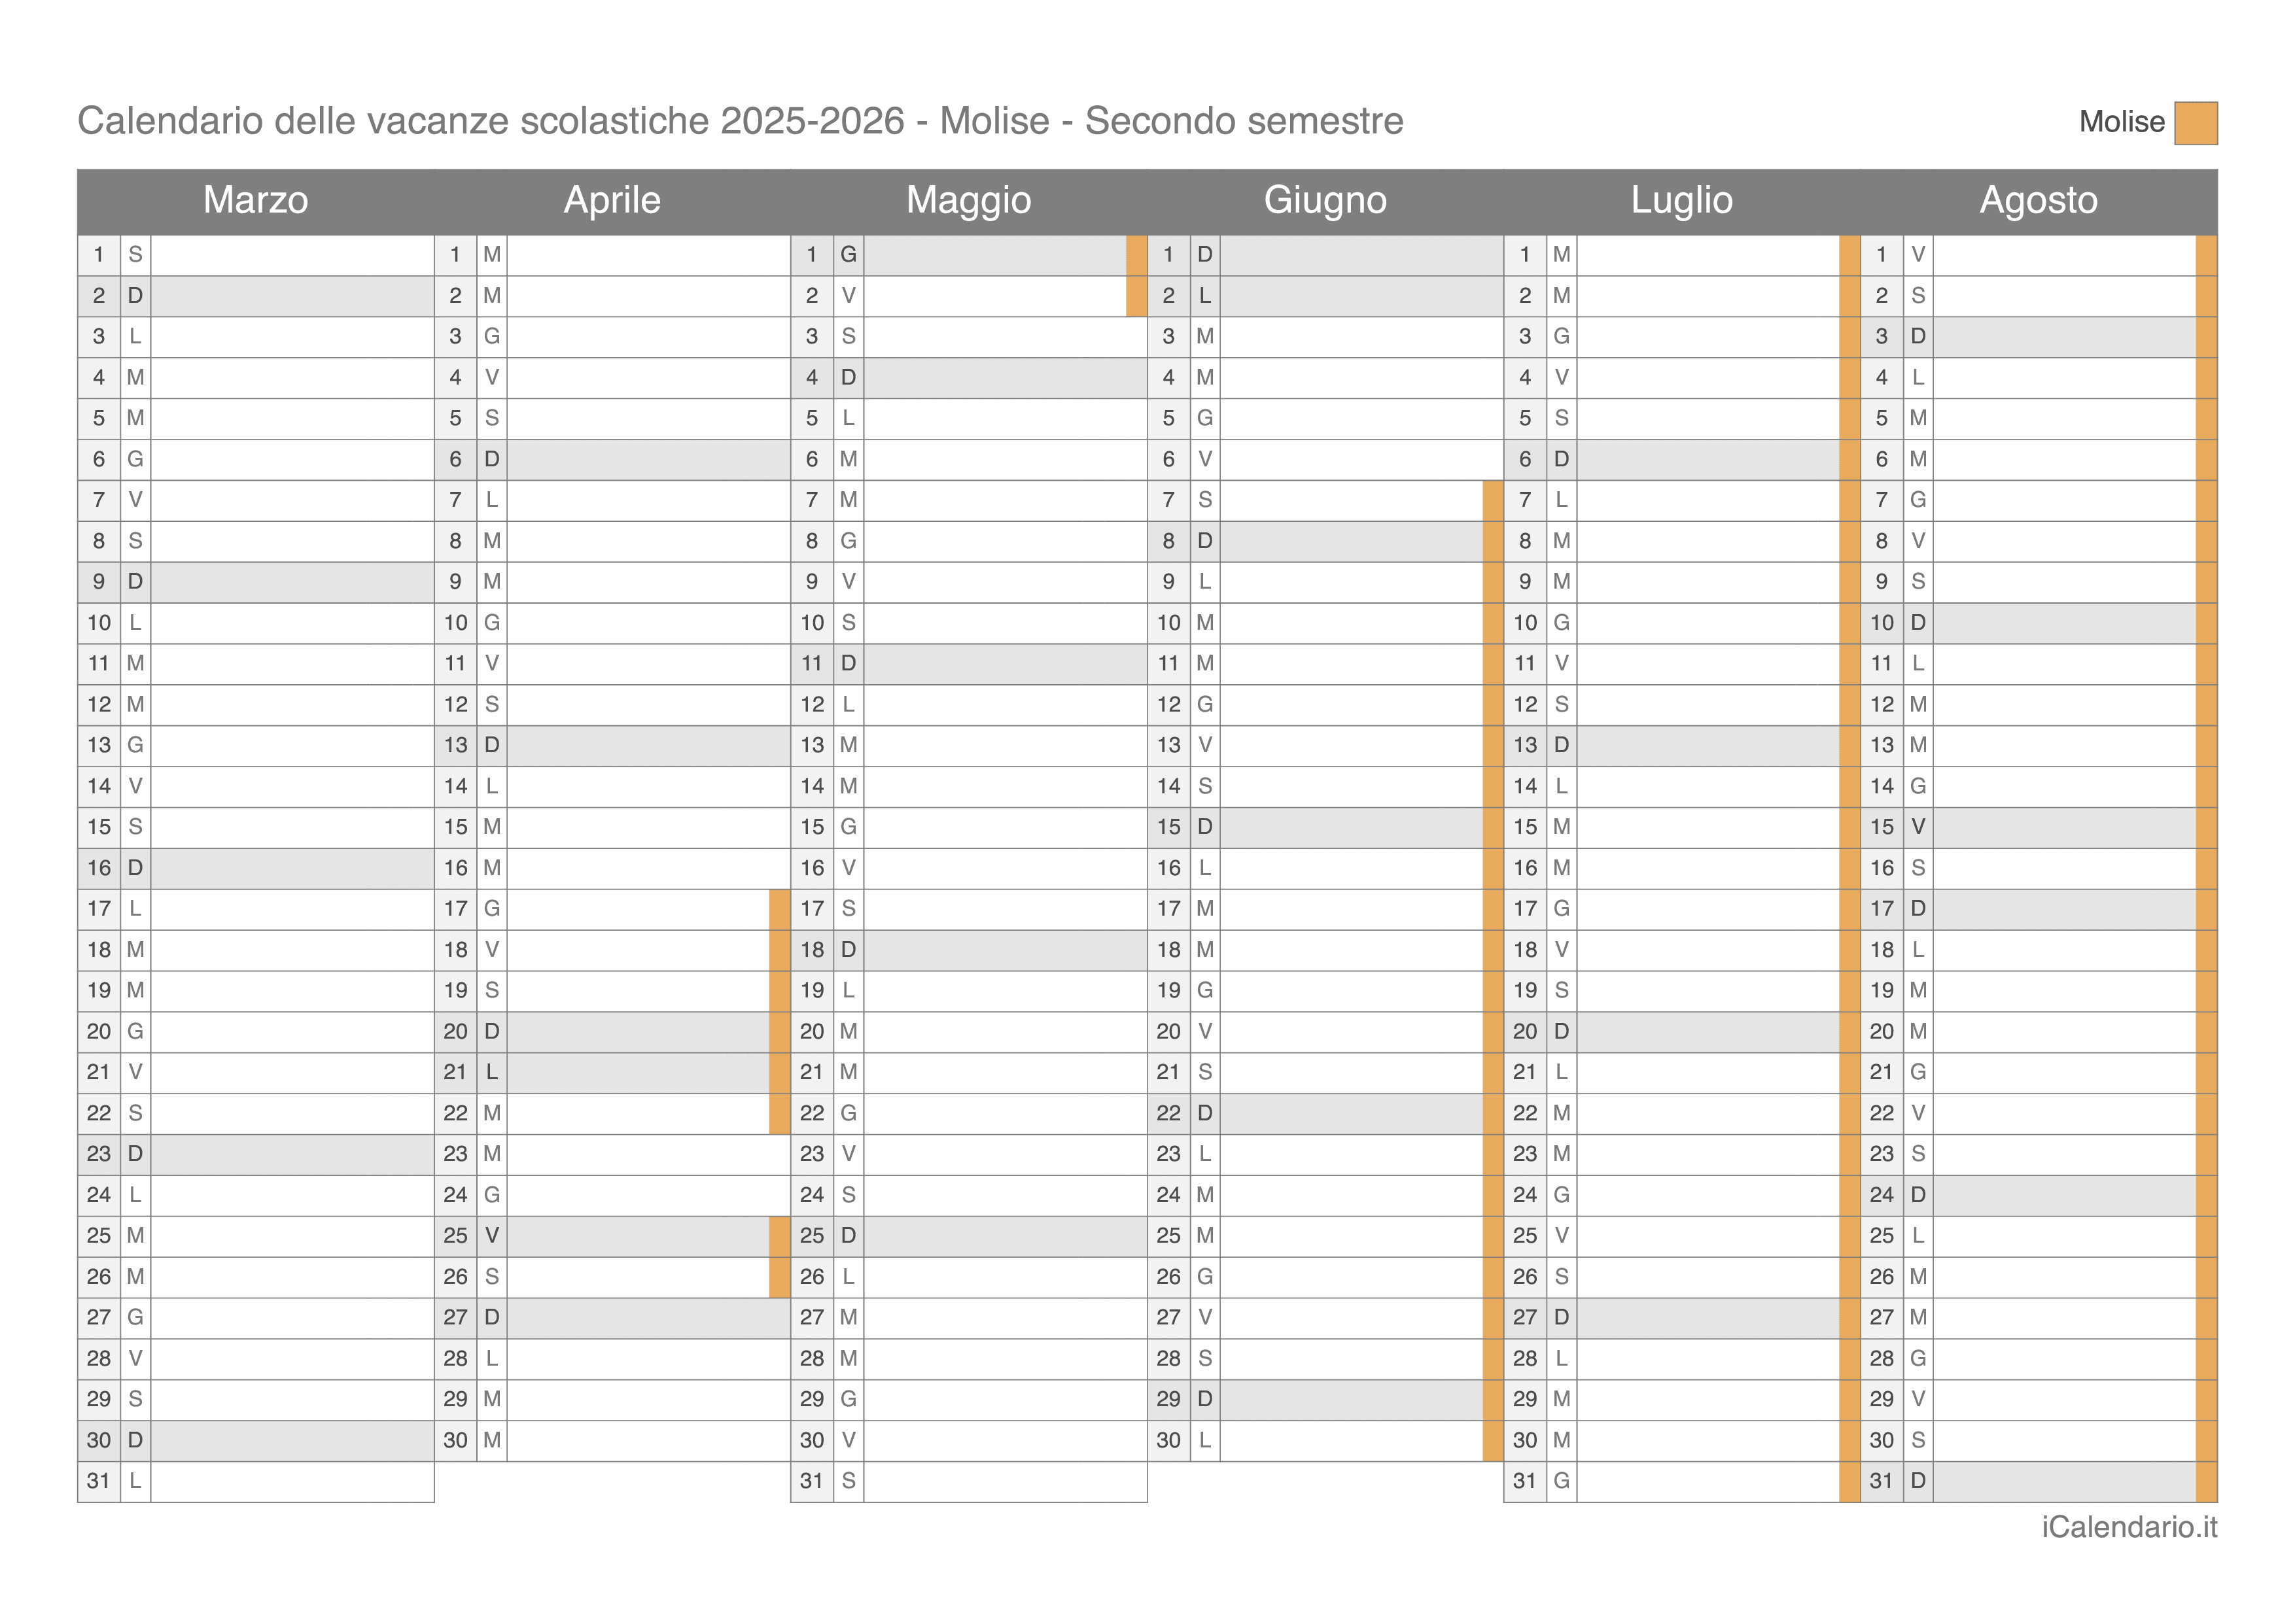Screen dimensions: 2295x1624
Task: Click the Molise legend label
Action: click(2121, 122)
